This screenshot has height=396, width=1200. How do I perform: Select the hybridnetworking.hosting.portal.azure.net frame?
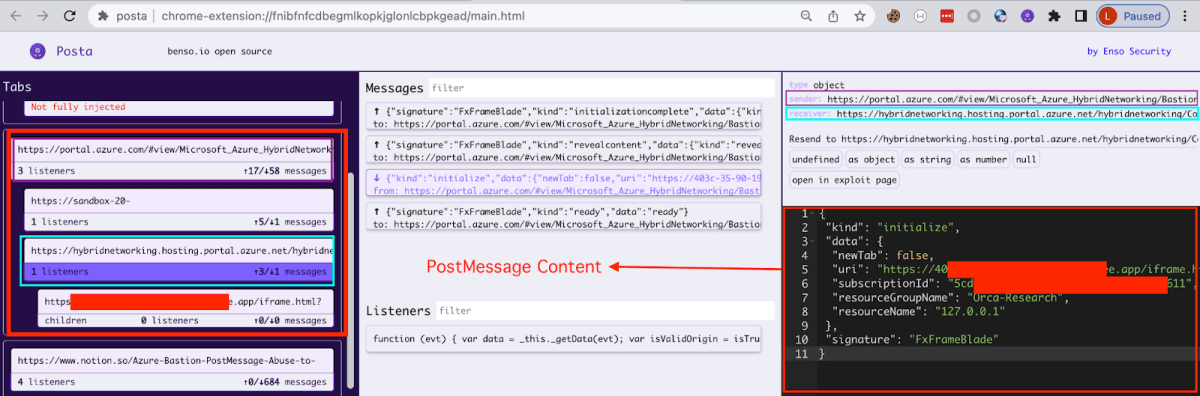click(180, 250)
